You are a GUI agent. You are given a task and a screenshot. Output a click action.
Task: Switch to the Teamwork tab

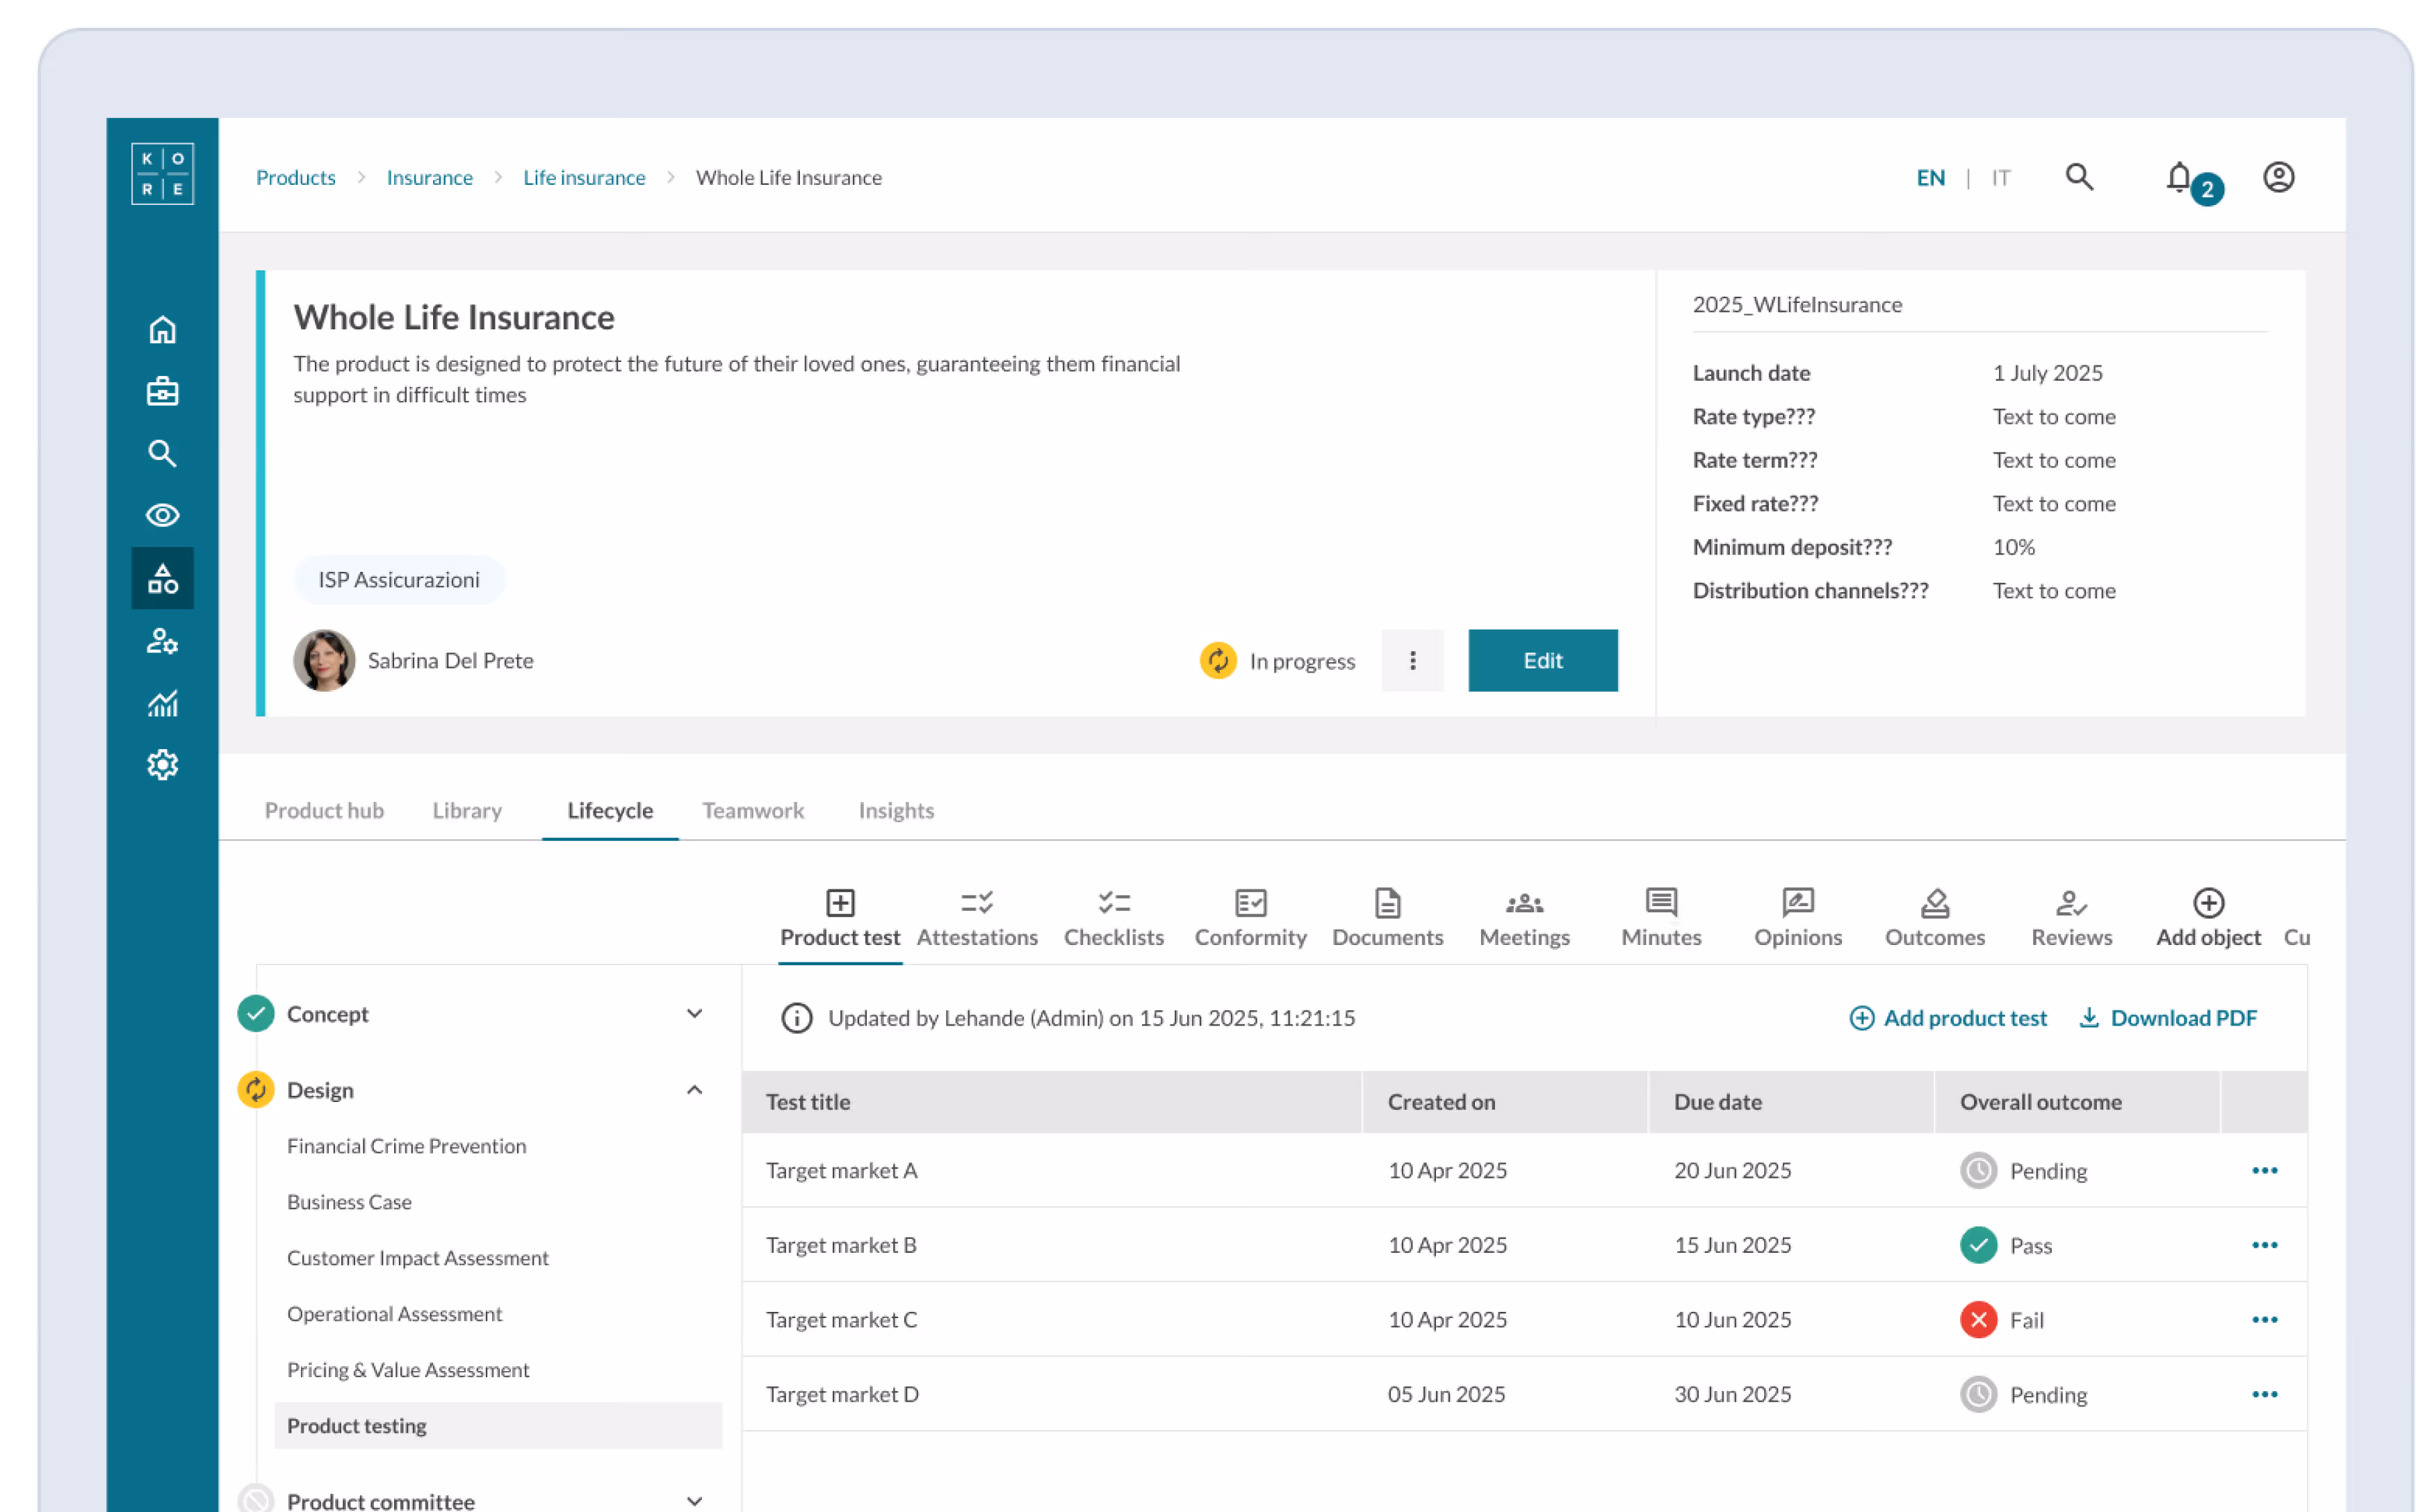pos(752,810)
